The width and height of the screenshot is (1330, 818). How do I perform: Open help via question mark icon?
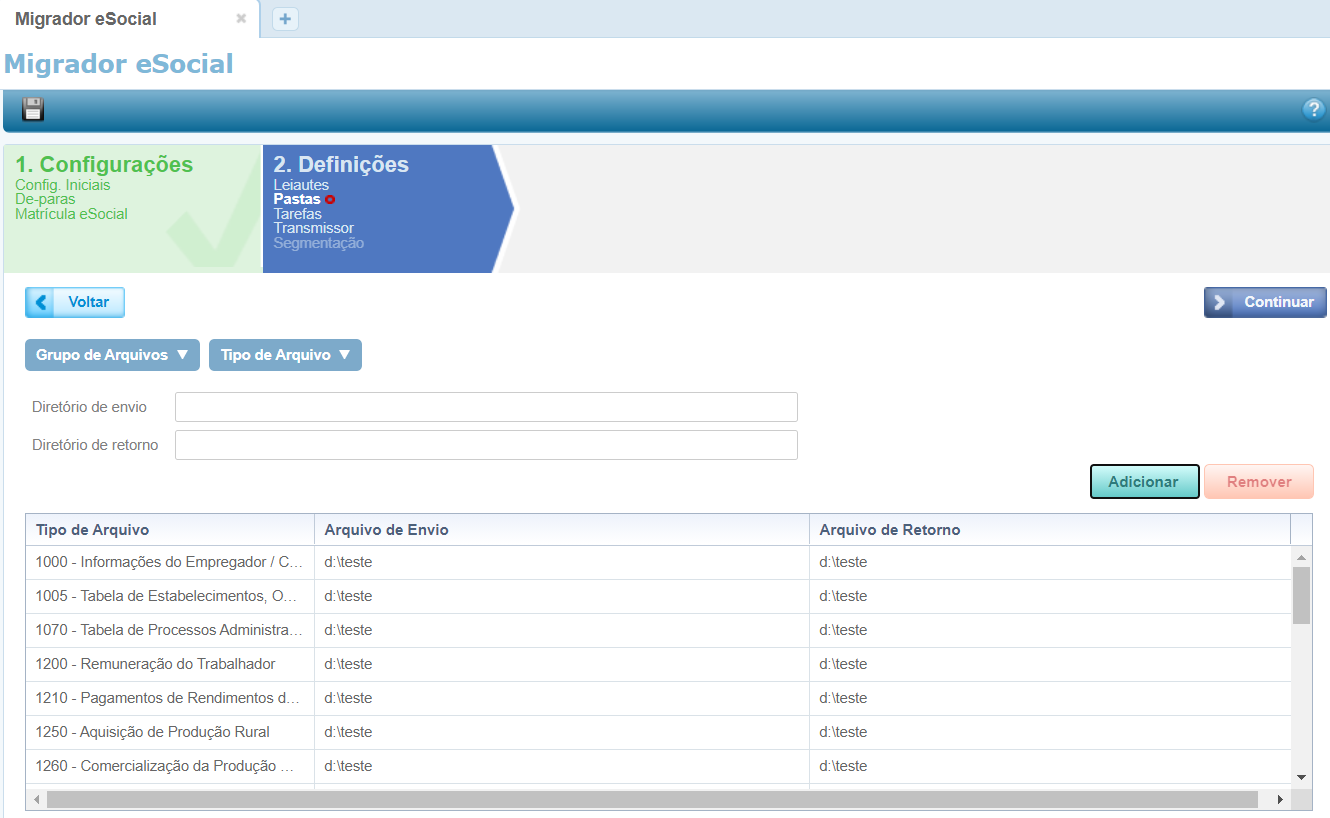(1313, 110)
